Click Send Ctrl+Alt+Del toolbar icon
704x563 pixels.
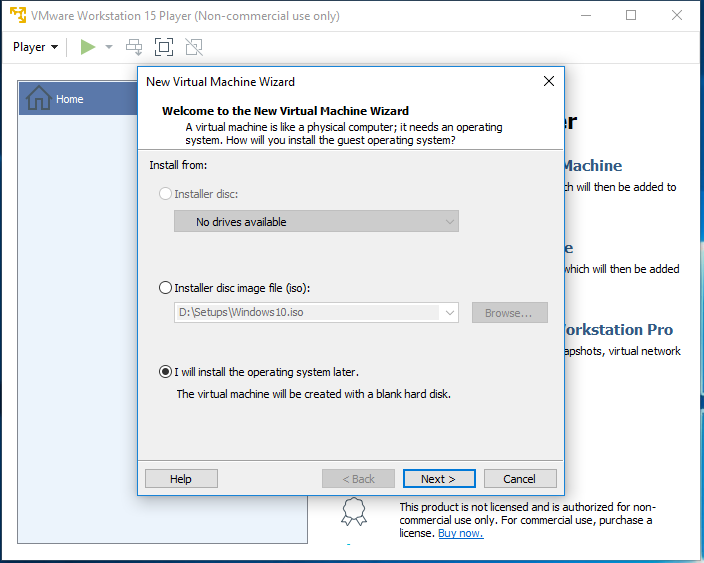coord(134,47)
